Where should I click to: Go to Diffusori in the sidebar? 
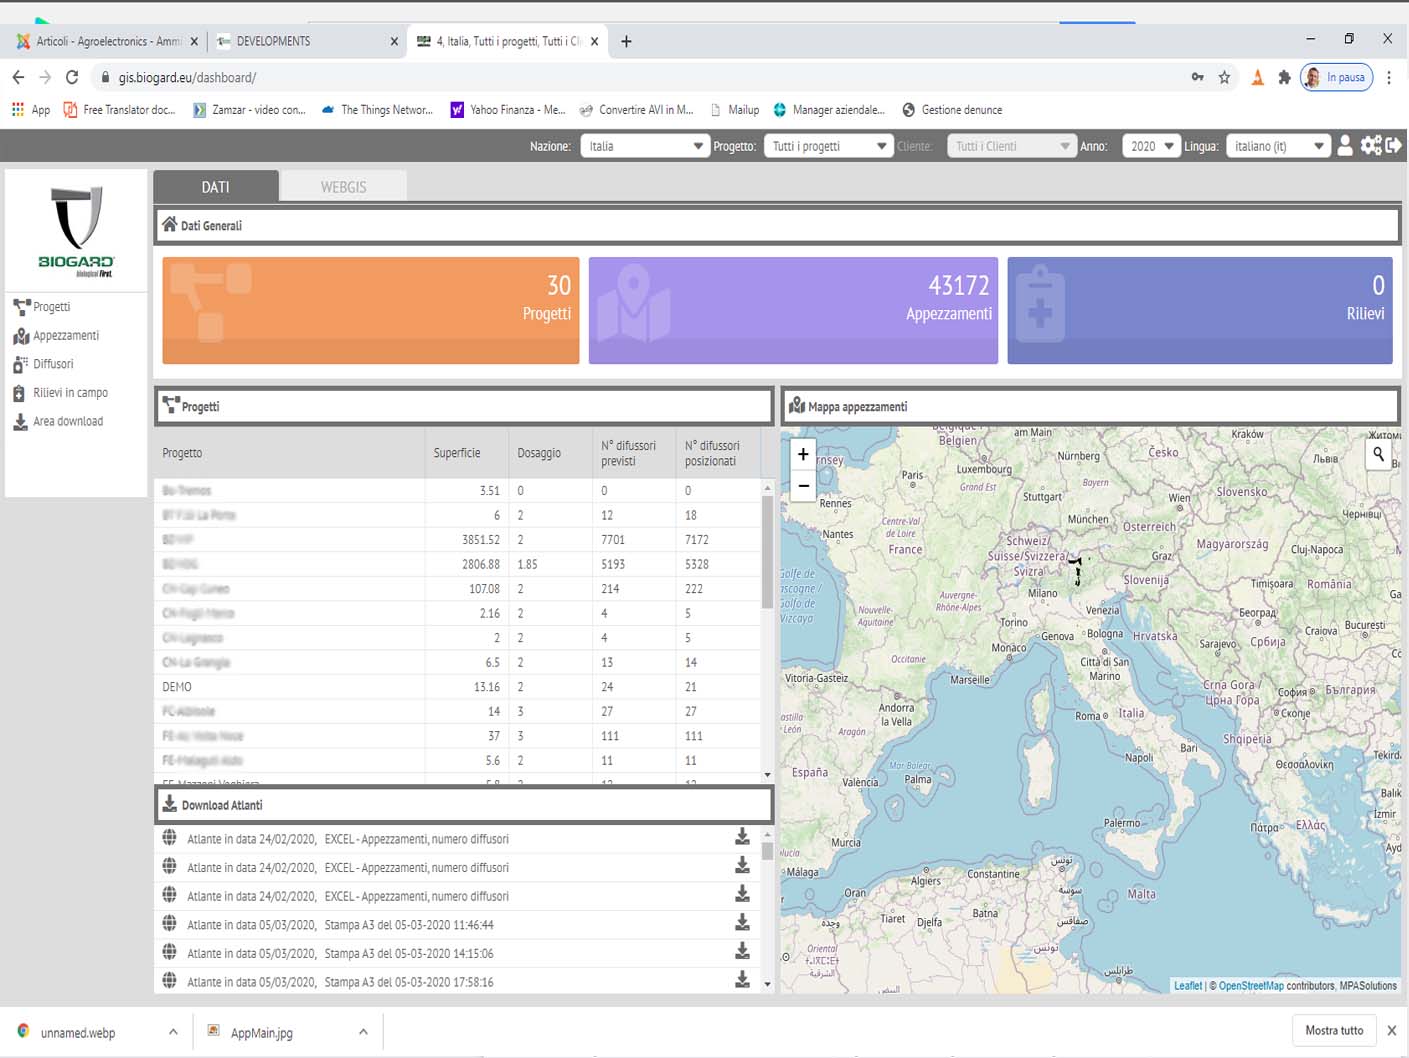click(43, 364)
